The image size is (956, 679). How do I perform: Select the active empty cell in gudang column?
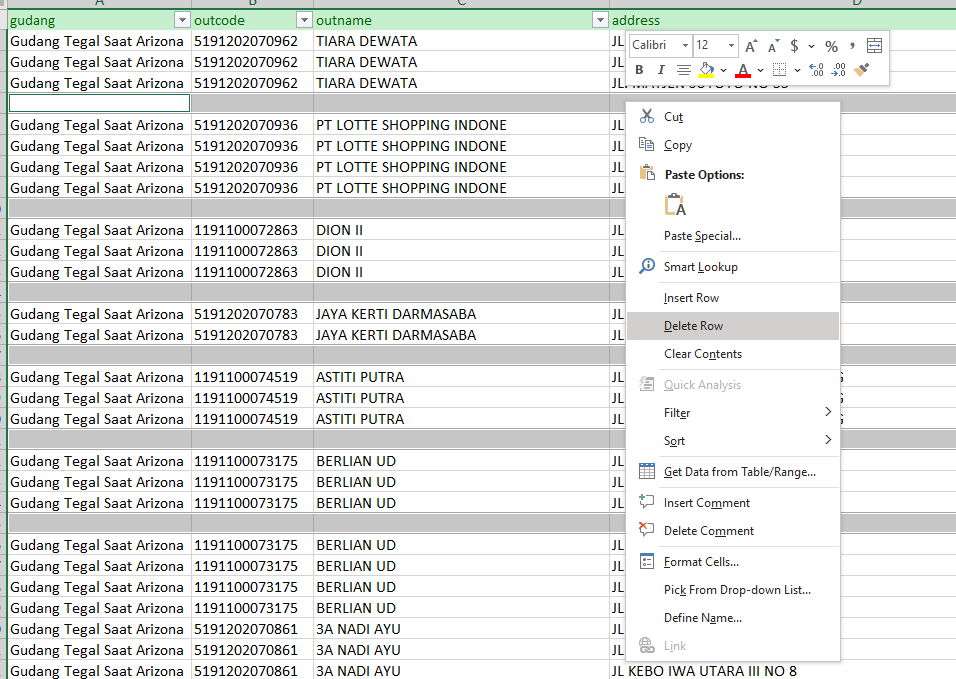point(99,104)
